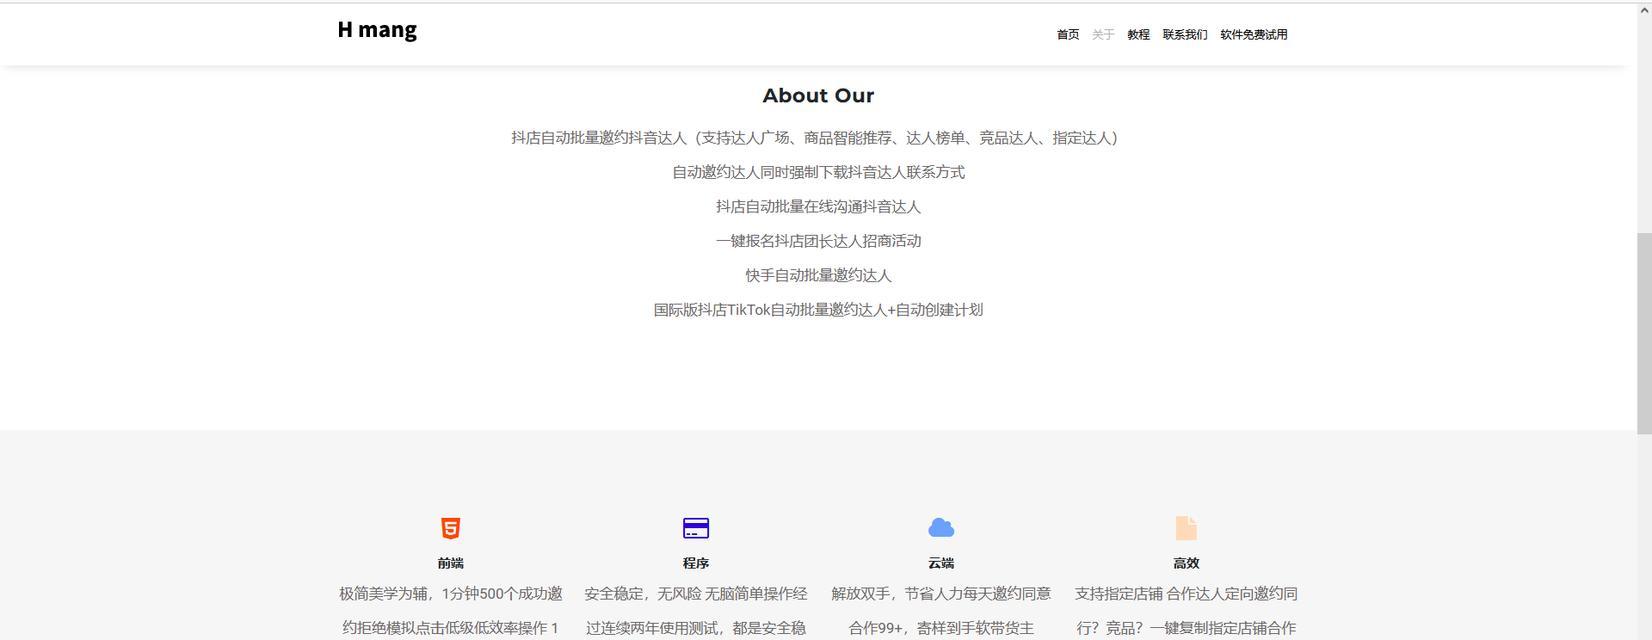Click the H mang site logo
Viewport: 1652px width, 640px height.
pyautogui.click(x=377, y=30)
